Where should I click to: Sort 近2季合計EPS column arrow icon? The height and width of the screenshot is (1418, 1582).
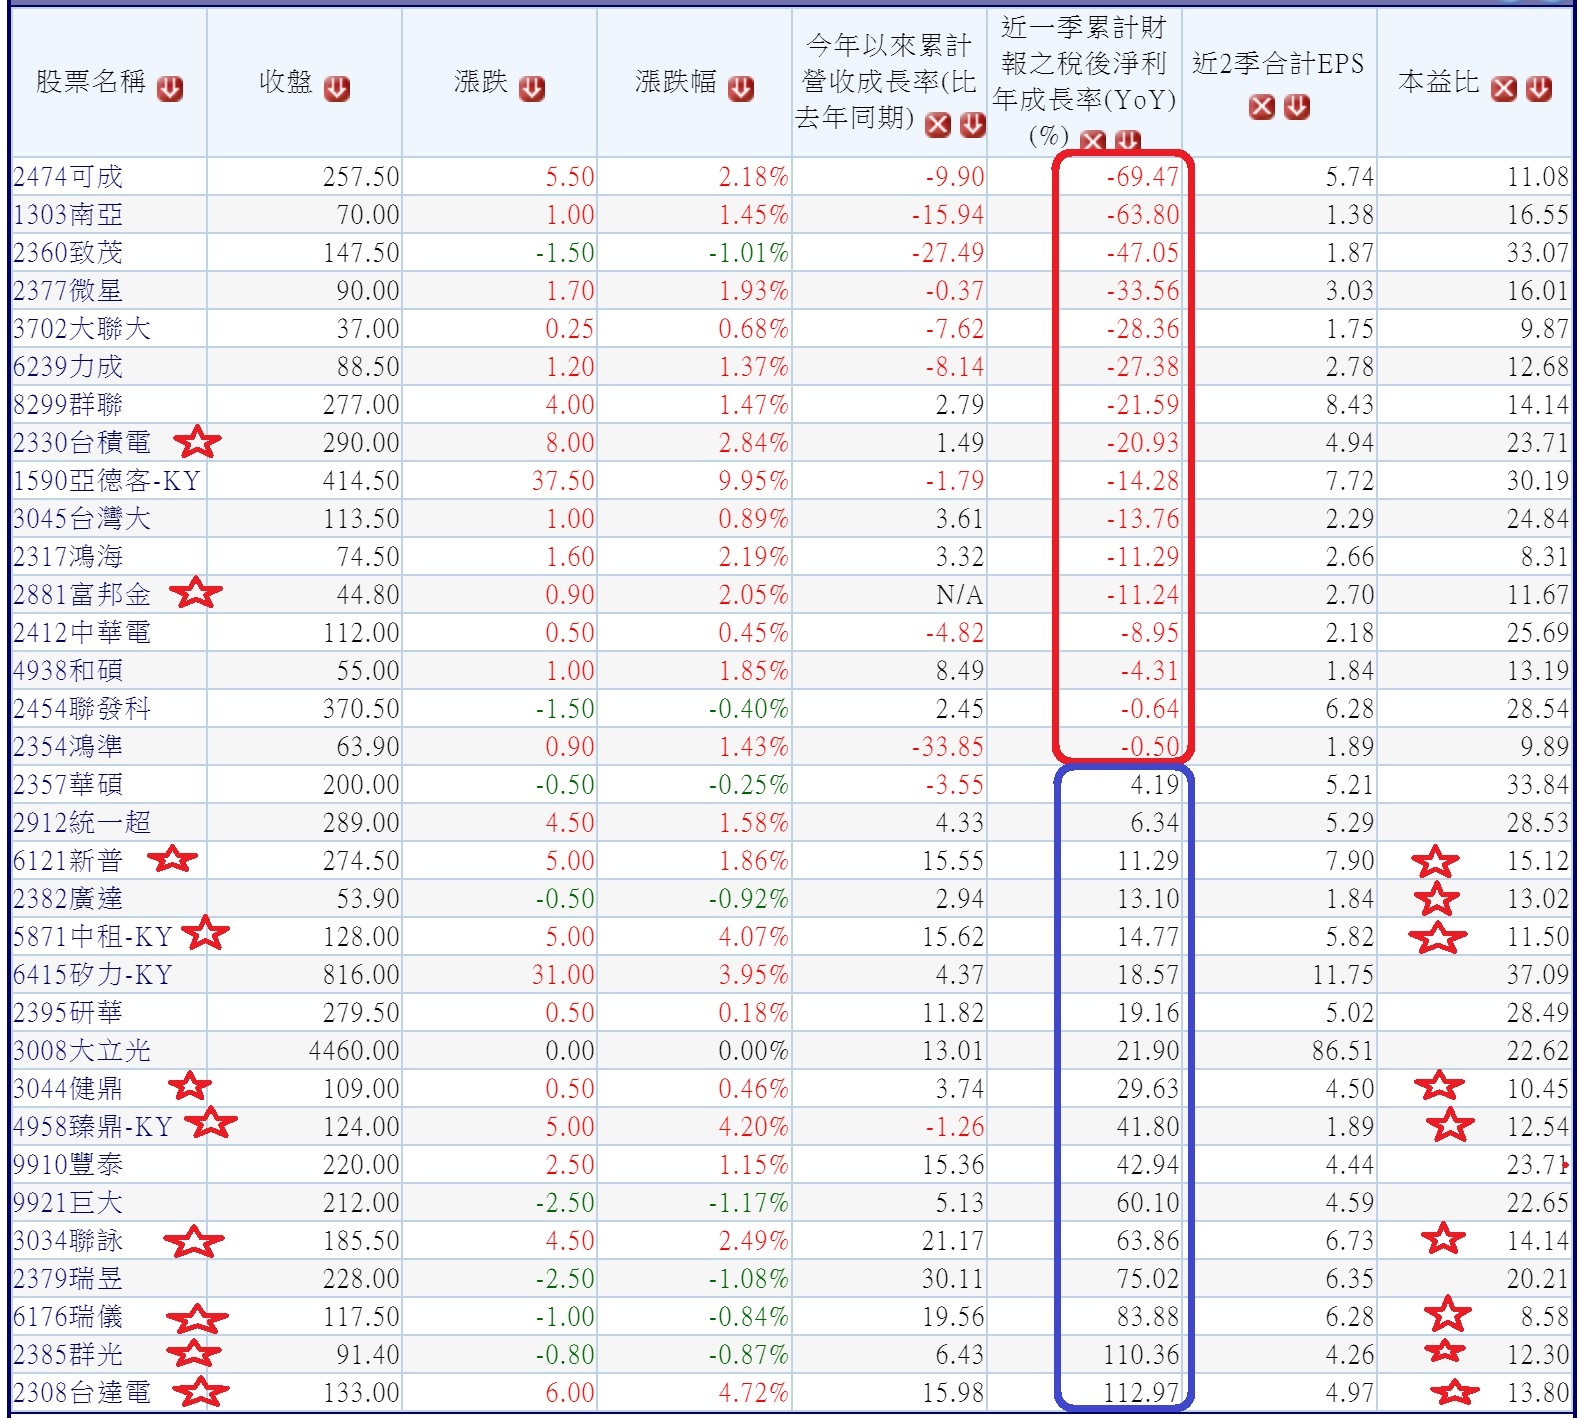(1297, 107)
